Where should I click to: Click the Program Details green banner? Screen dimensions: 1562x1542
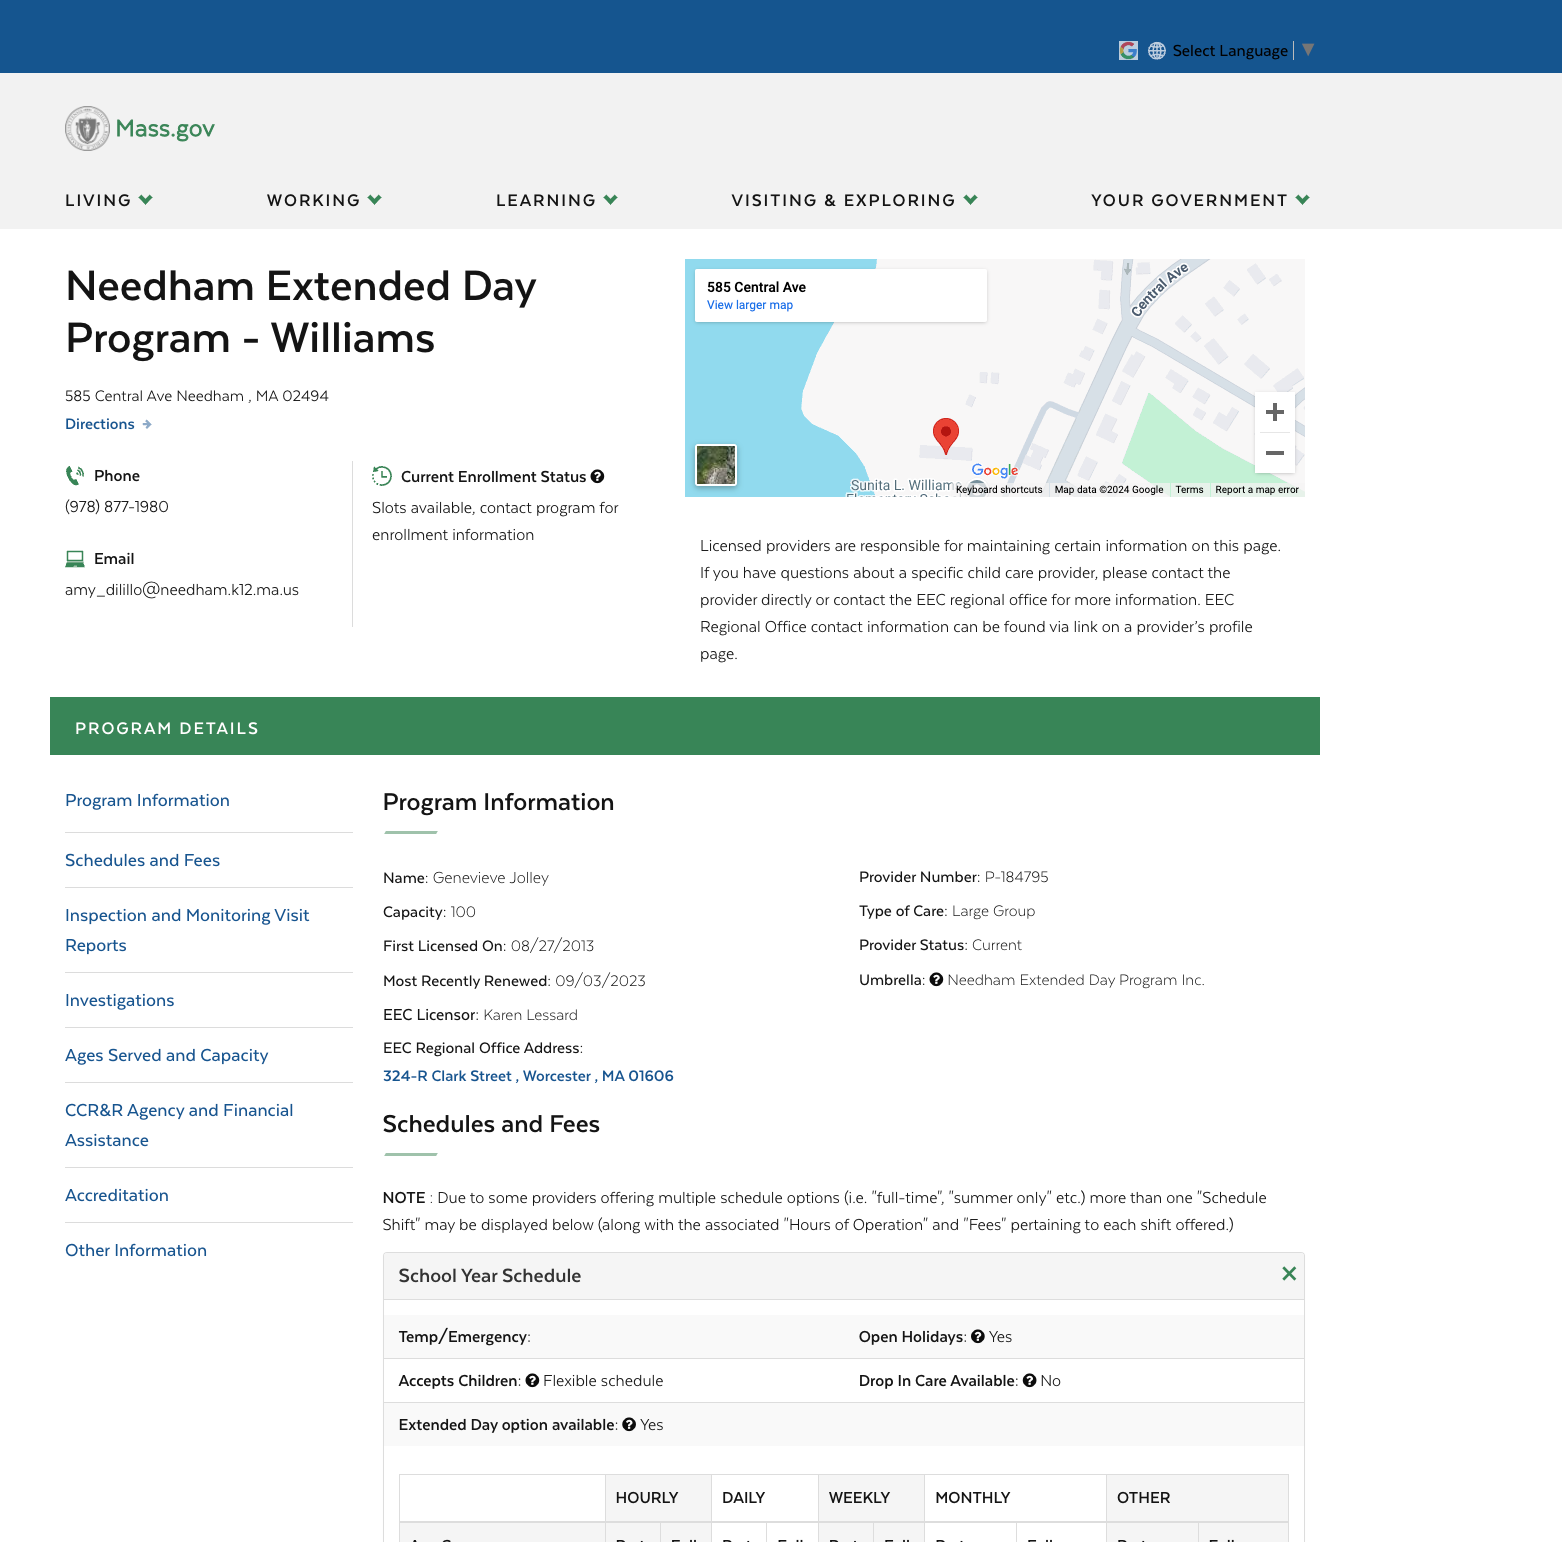685,726
